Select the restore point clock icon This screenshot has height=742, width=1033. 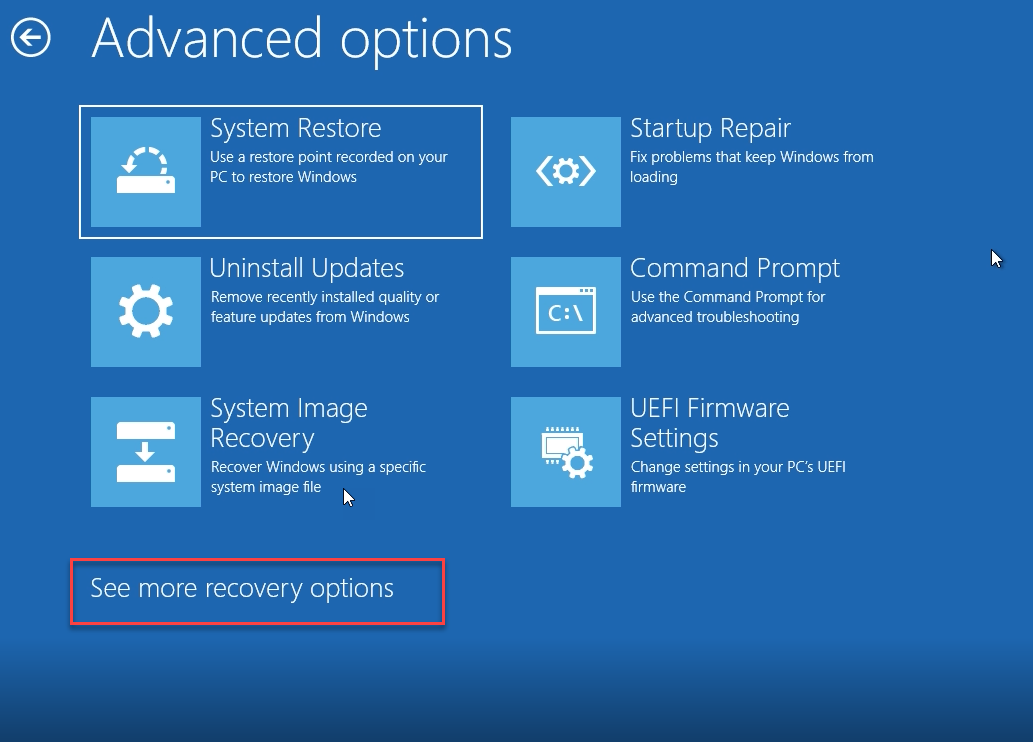tap(145, 171)
